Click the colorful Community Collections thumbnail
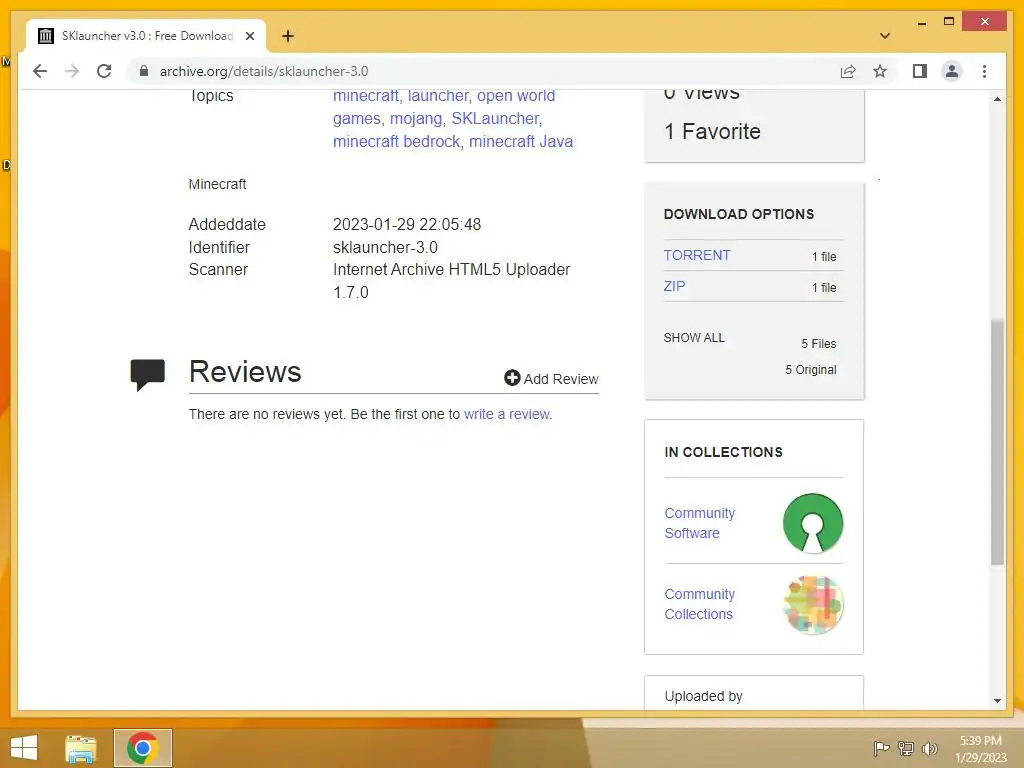 tap(812, 605)
